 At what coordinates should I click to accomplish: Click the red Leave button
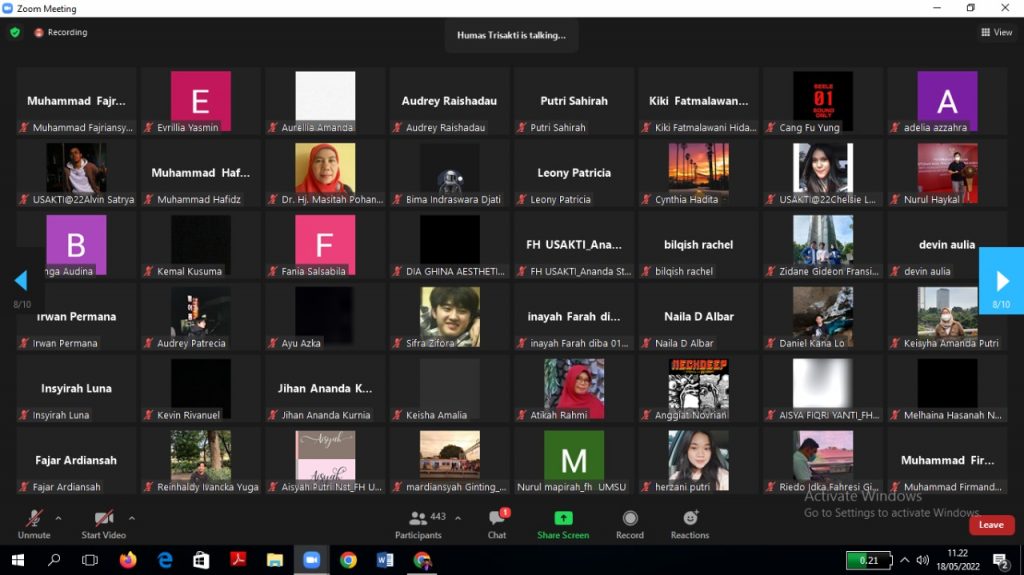991,525
